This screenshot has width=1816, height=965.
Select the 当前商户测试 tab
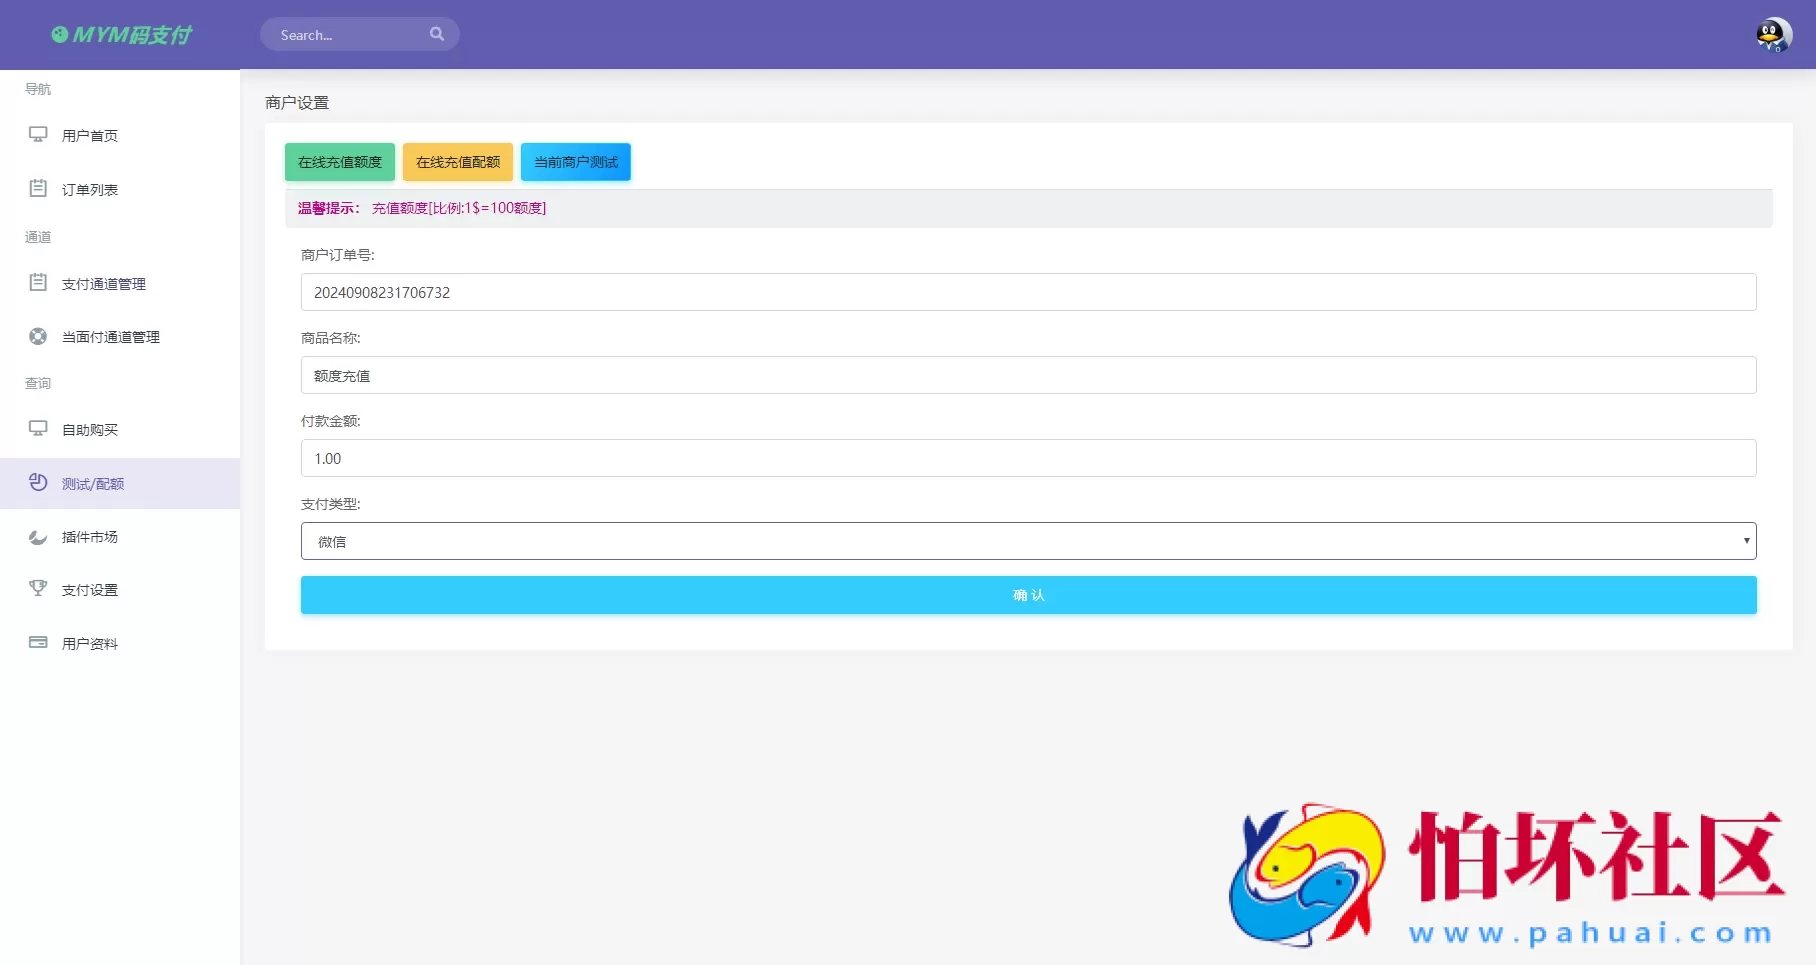click(x=575, y=162)
